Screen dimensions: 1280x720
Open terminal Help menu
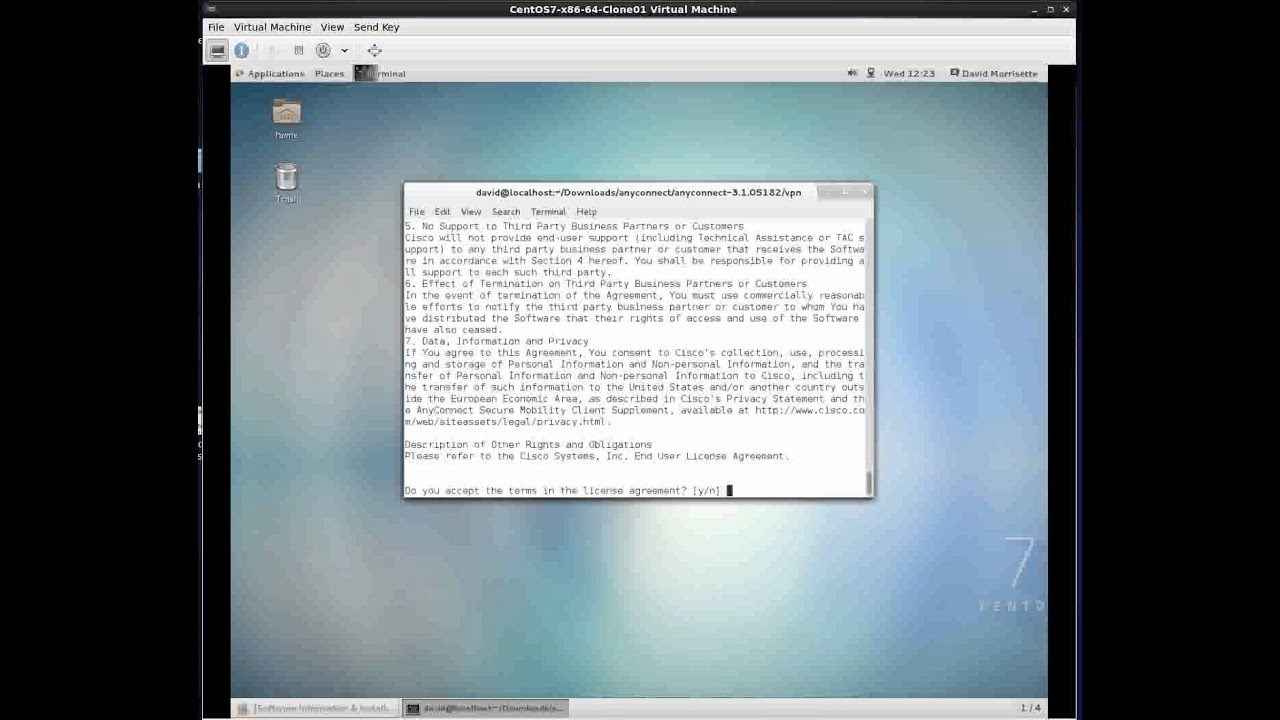point(586,212)
